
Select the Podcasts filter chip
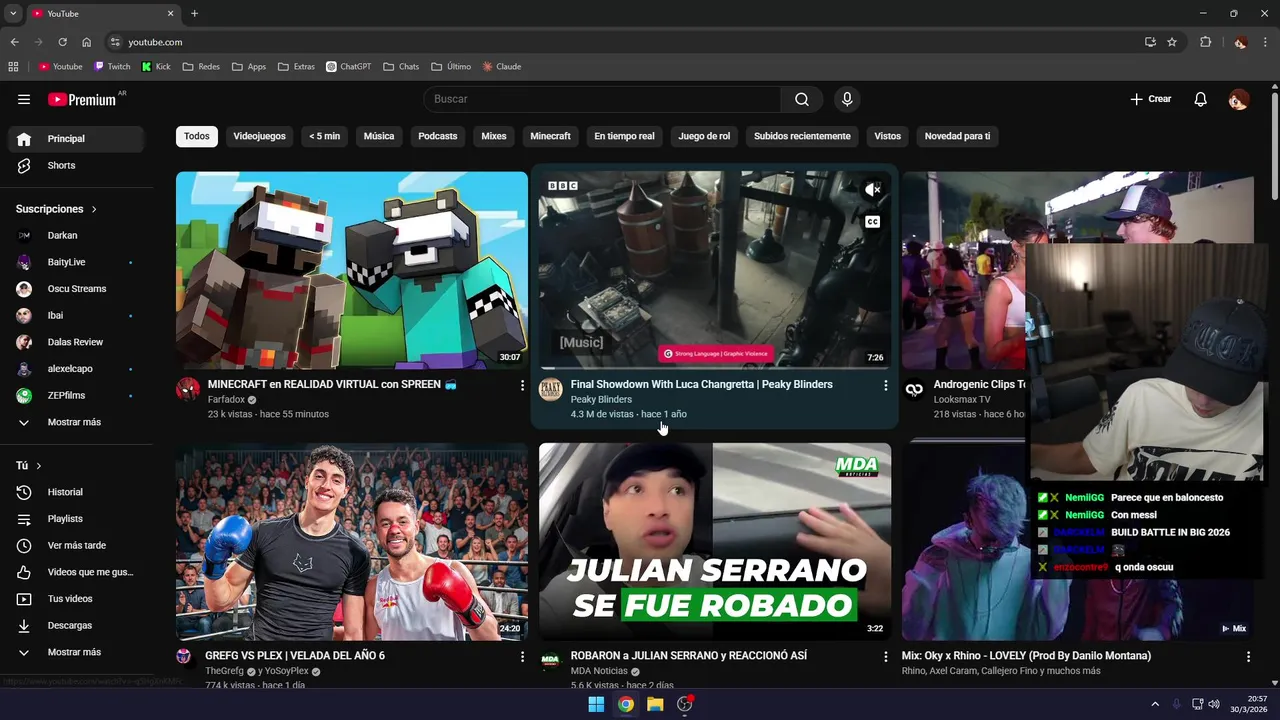coord(438,136)
